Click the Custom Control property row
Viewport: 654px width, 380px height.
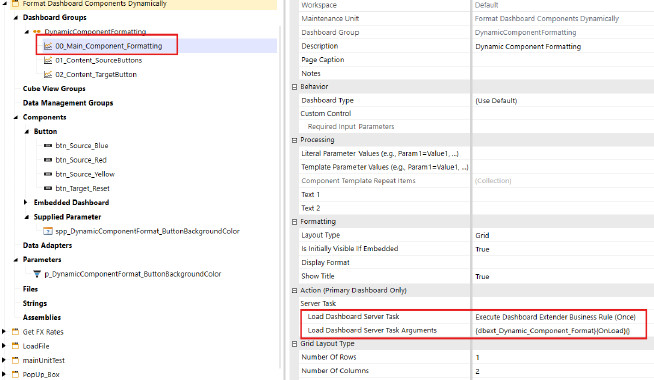pos(476,113)
